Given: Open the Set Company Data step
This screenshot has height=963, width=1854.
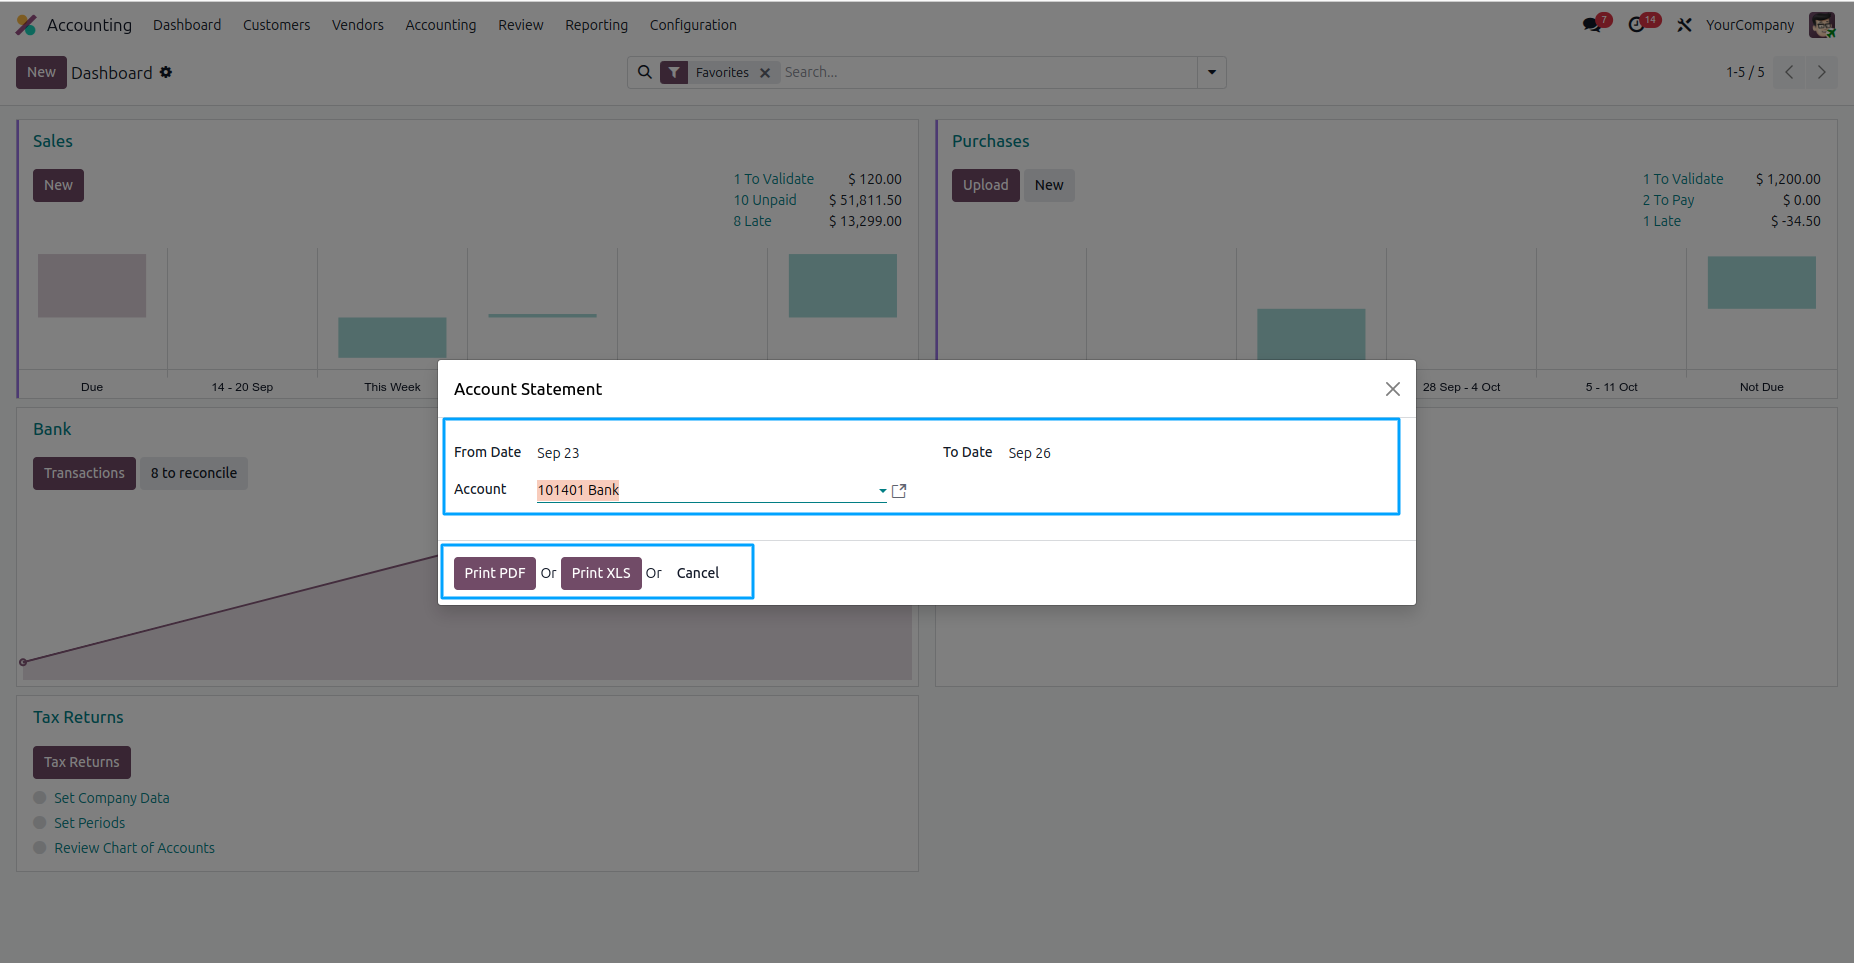Looking at the screenshot, I should (x=112, y=798).
